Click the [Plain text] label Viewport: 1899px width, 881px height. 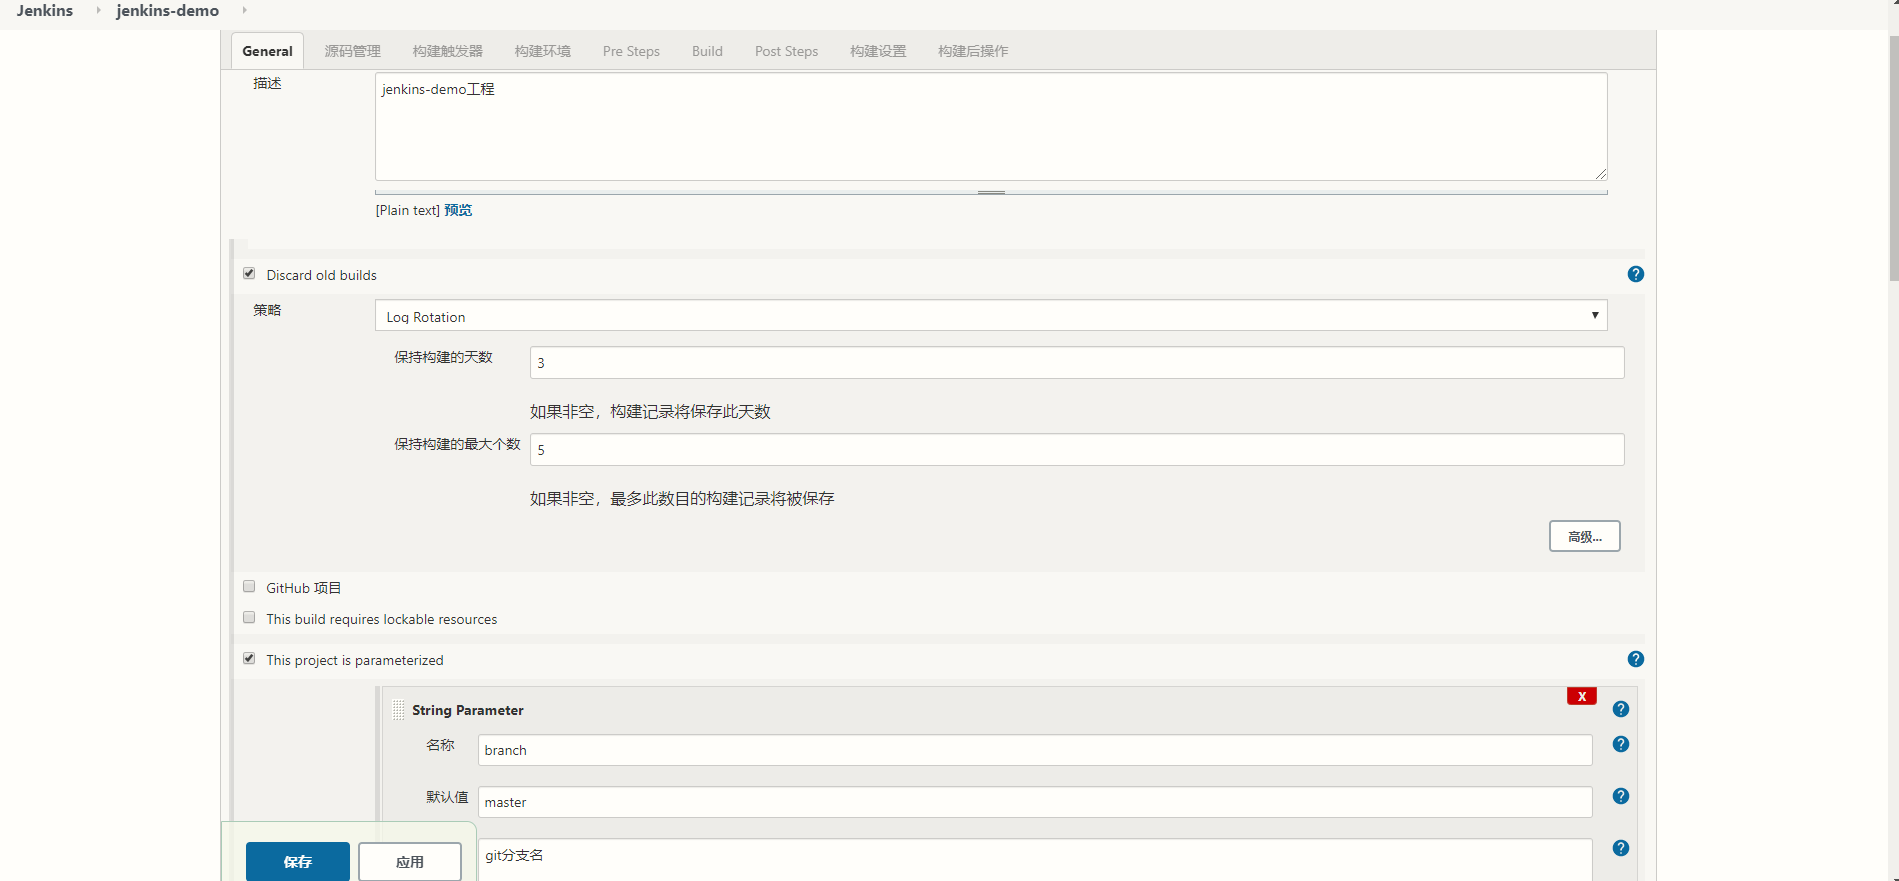407,210
